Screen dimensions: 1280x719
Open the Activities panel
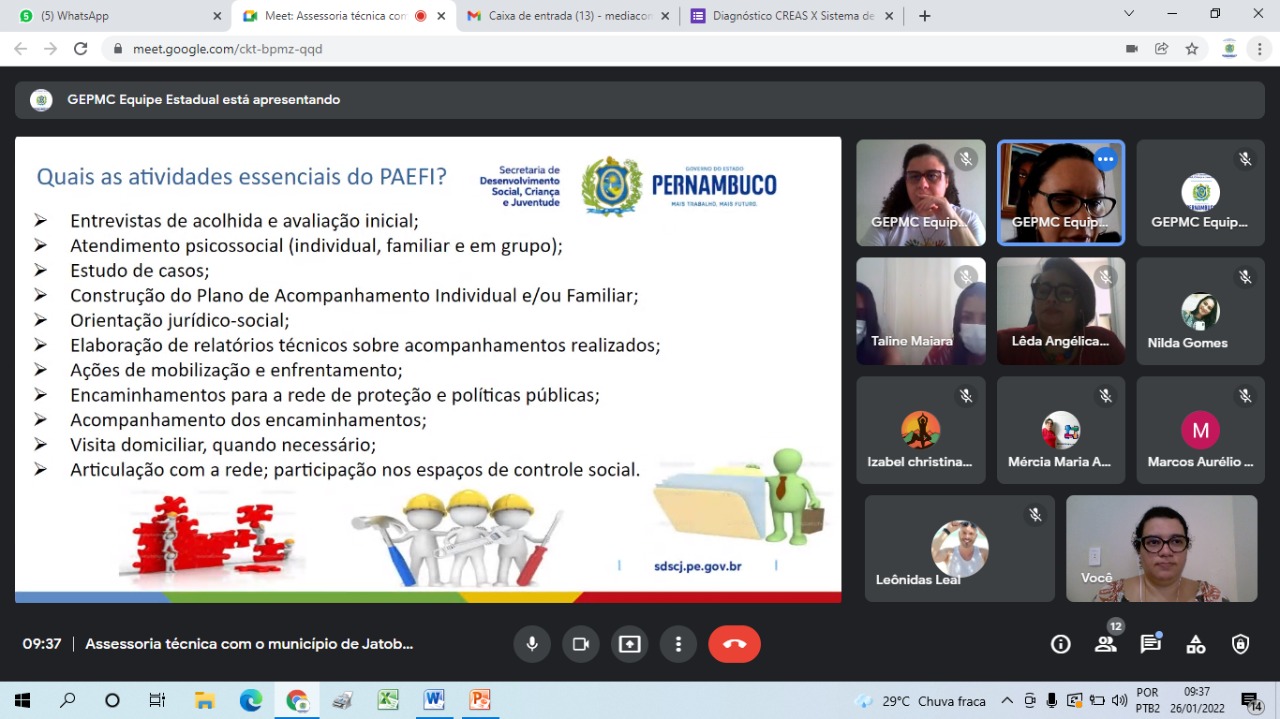click(1196, 645)
